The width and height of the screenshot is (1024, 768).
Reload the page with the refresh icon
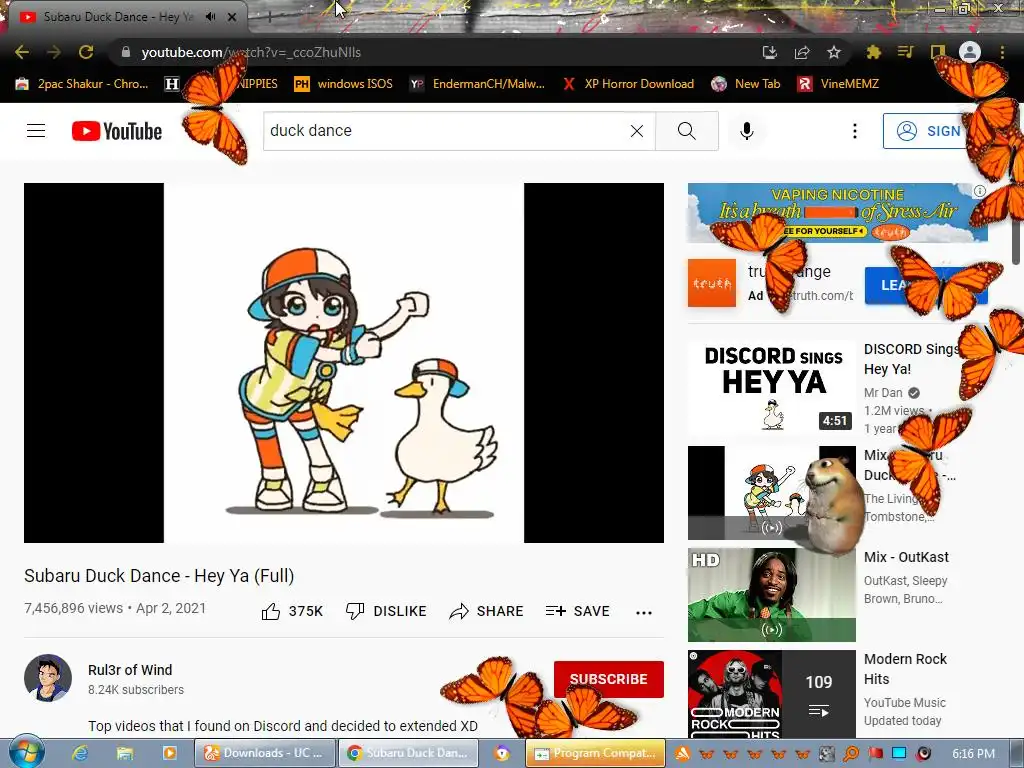click(86, 52)
